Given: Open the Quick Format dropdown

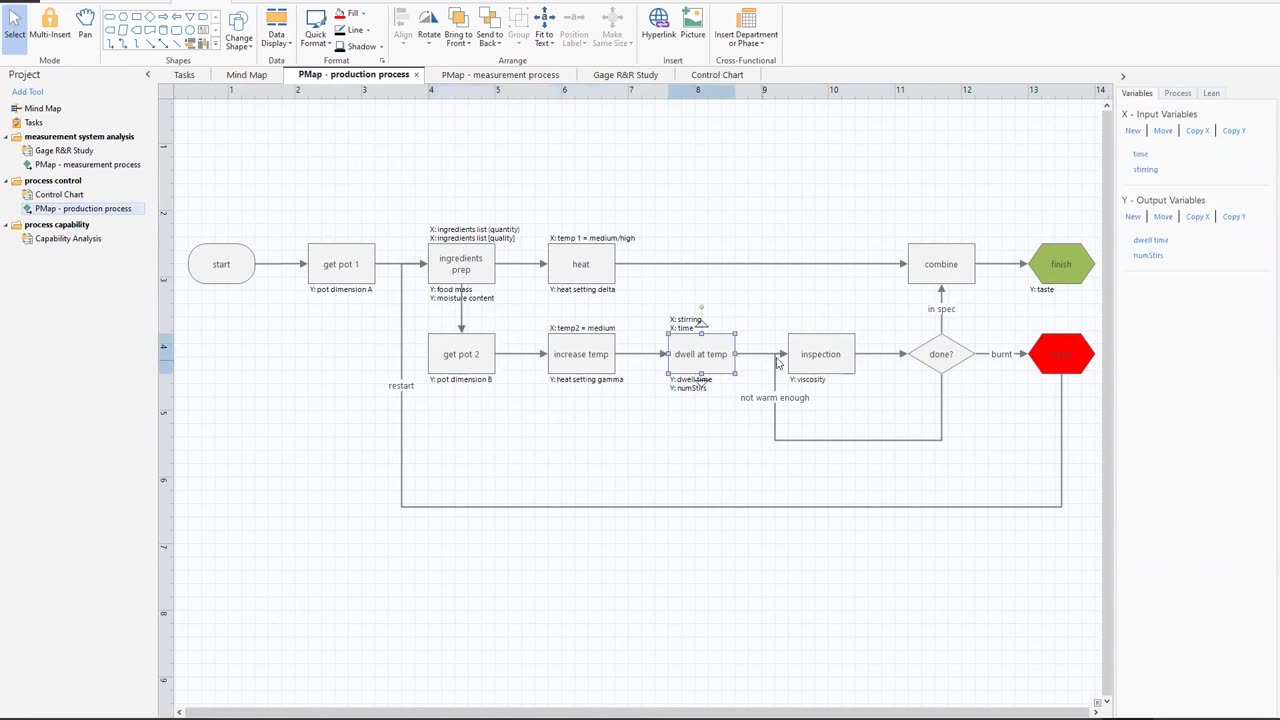Looking at the screenshot, I should (315, 28).
